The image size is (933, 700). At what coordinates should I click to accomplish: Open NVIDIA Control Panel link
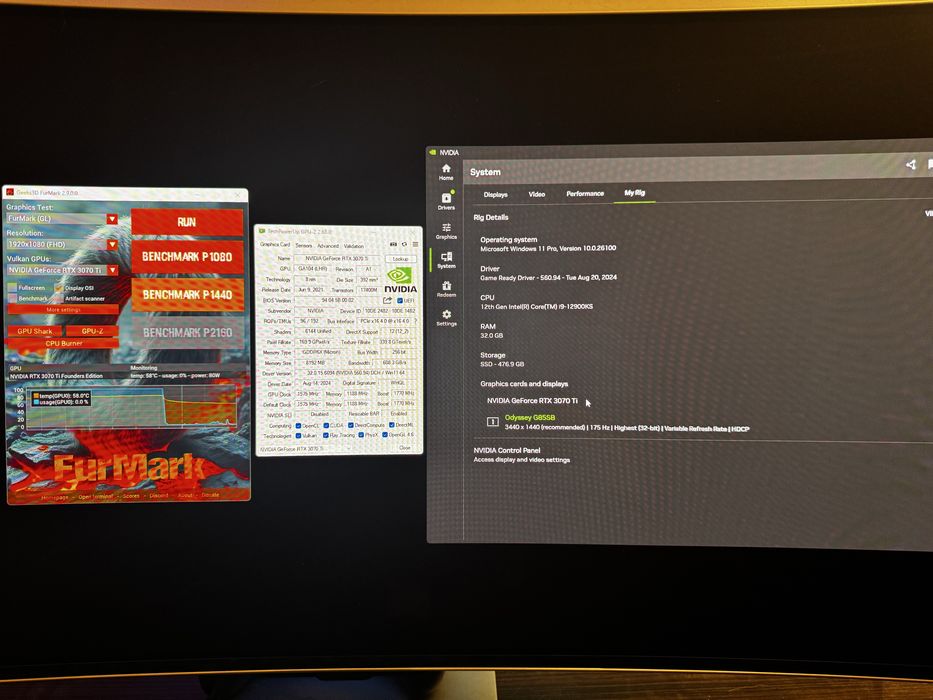[506, 451]
